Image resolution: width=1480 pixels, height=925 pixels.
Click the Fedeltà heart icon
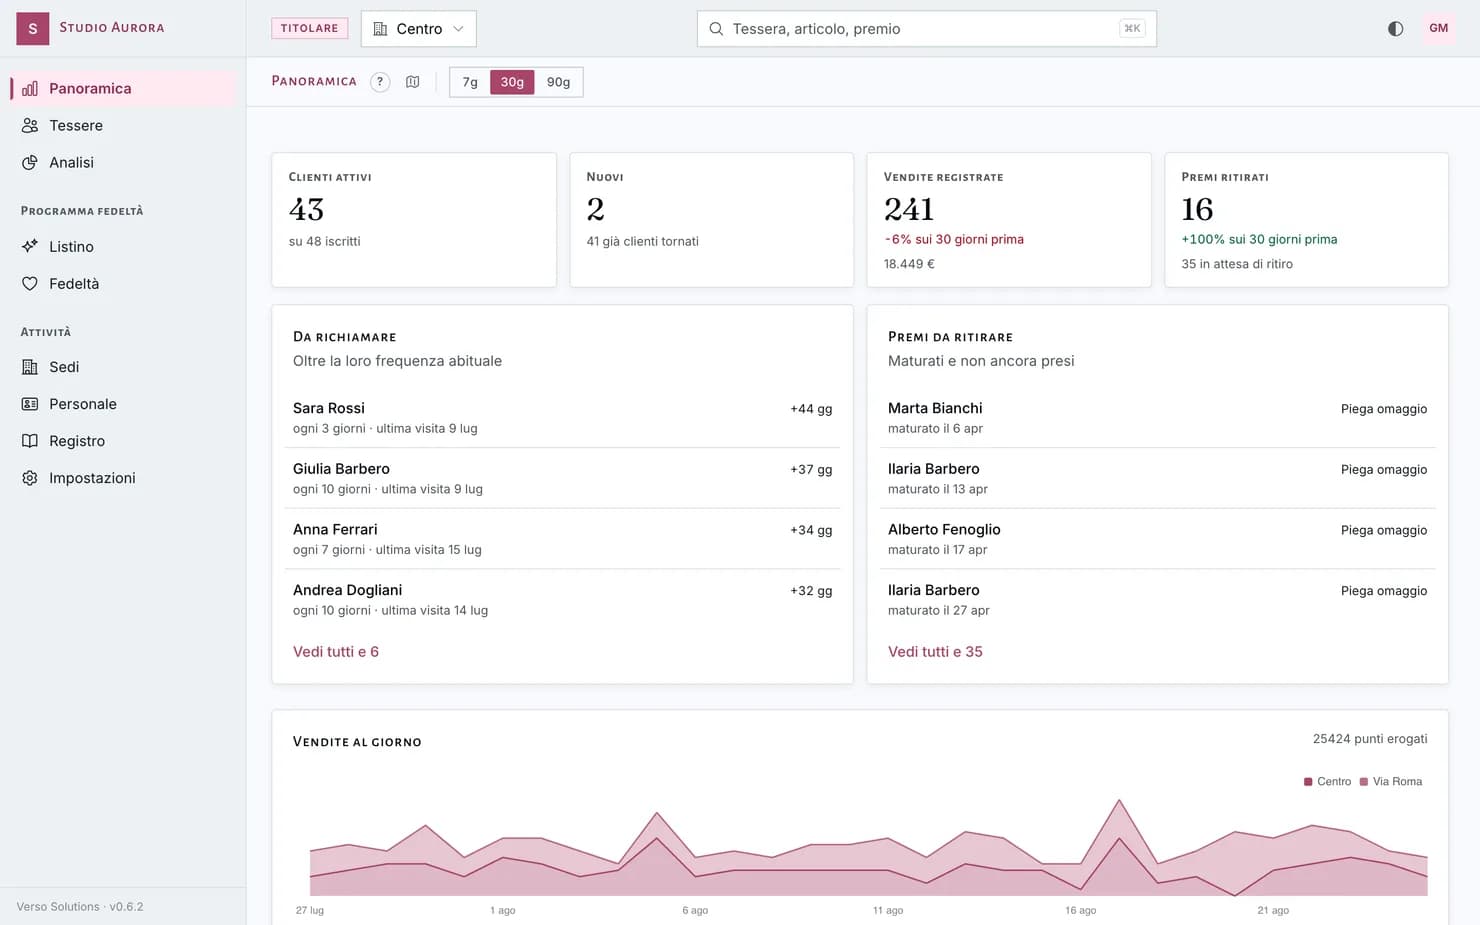(30, 283)
